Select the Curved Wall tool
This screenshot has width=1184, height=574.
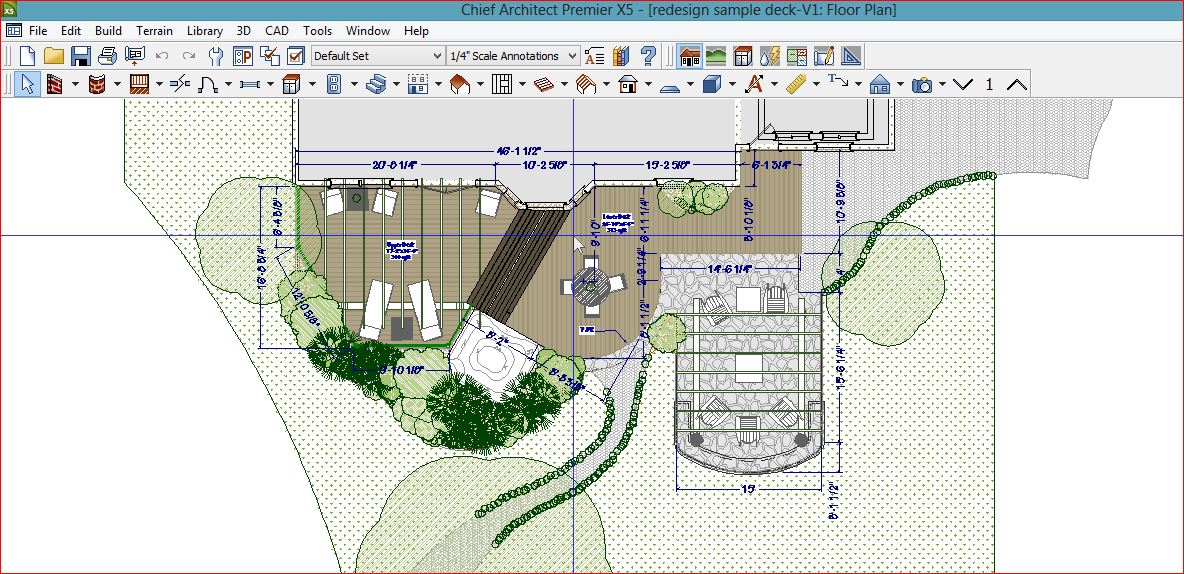click(97, 84)
